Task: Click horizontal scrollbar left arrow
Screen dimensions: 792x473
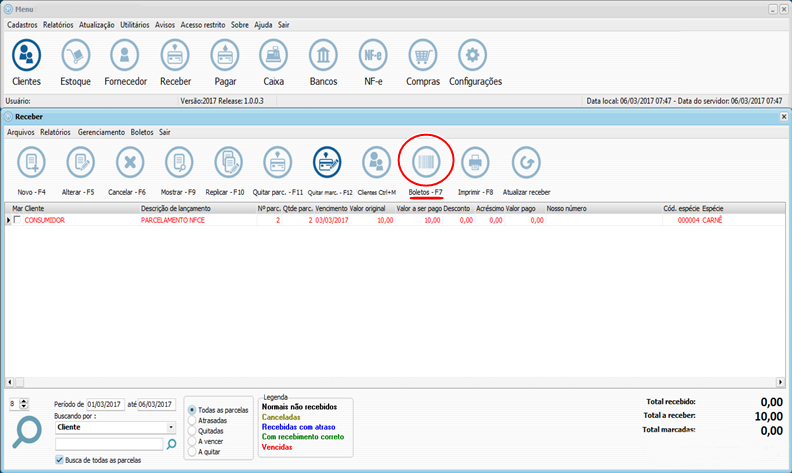Action: point(10,382)
